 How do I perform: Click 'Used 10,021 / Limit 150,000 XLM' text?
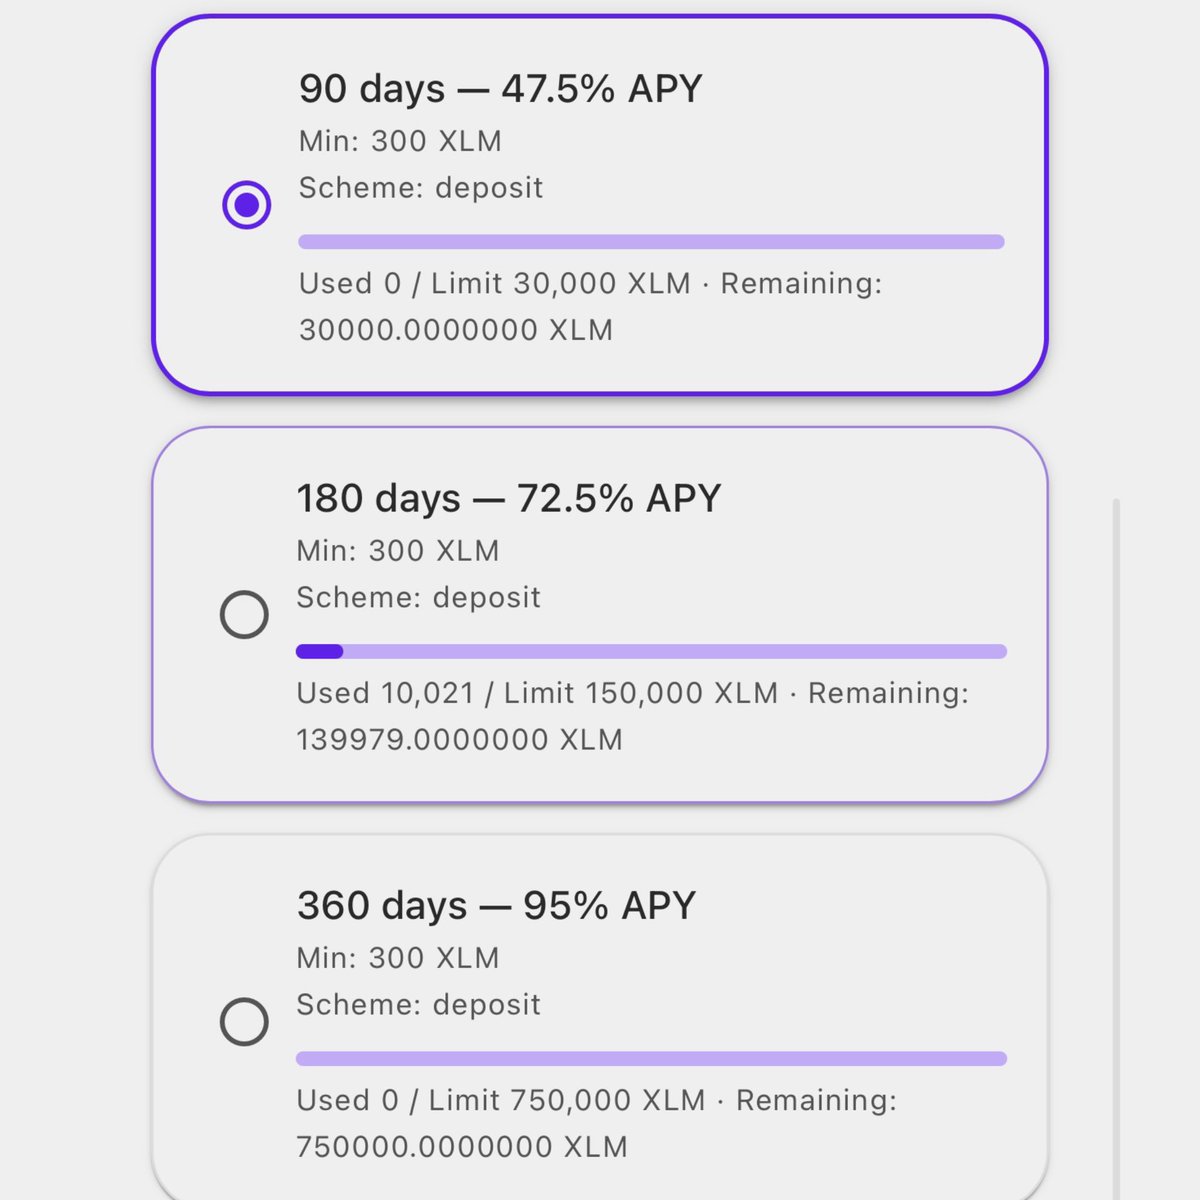tap(537, 693)
